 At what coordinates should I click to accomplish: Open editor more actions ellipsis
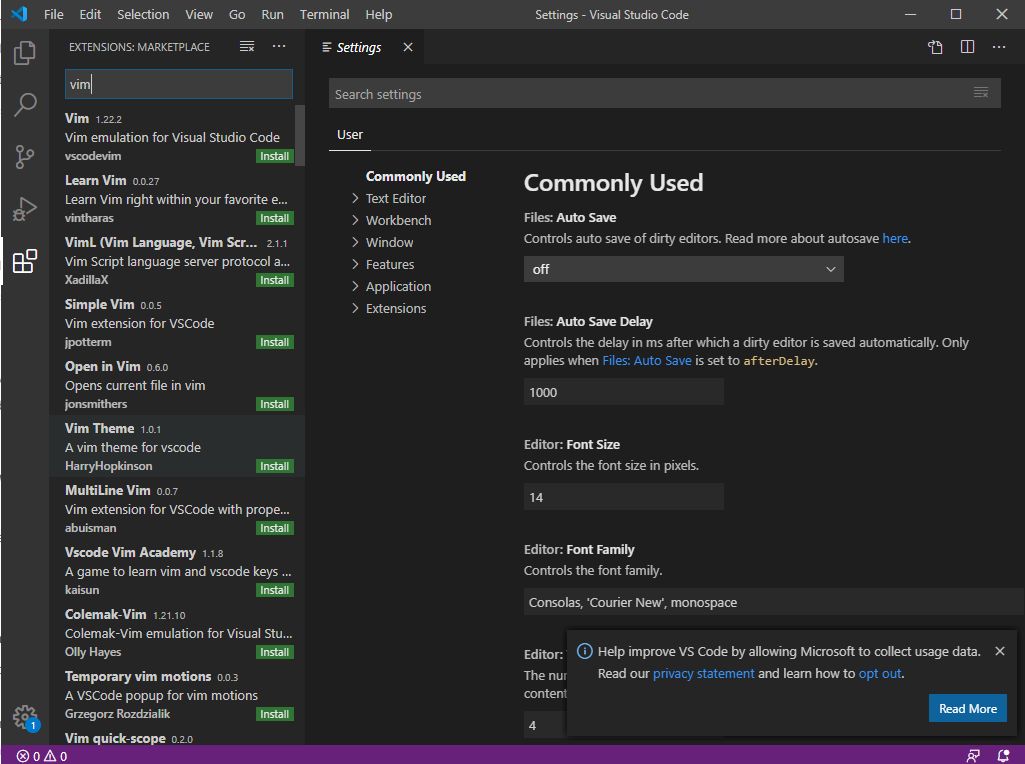(x=999, y=47)
